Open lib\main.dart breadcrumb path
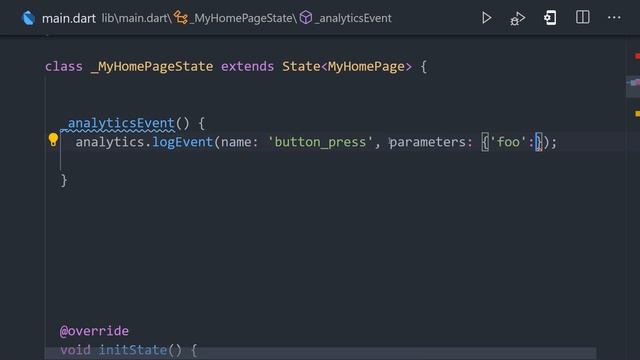 [x=136, y=18]
